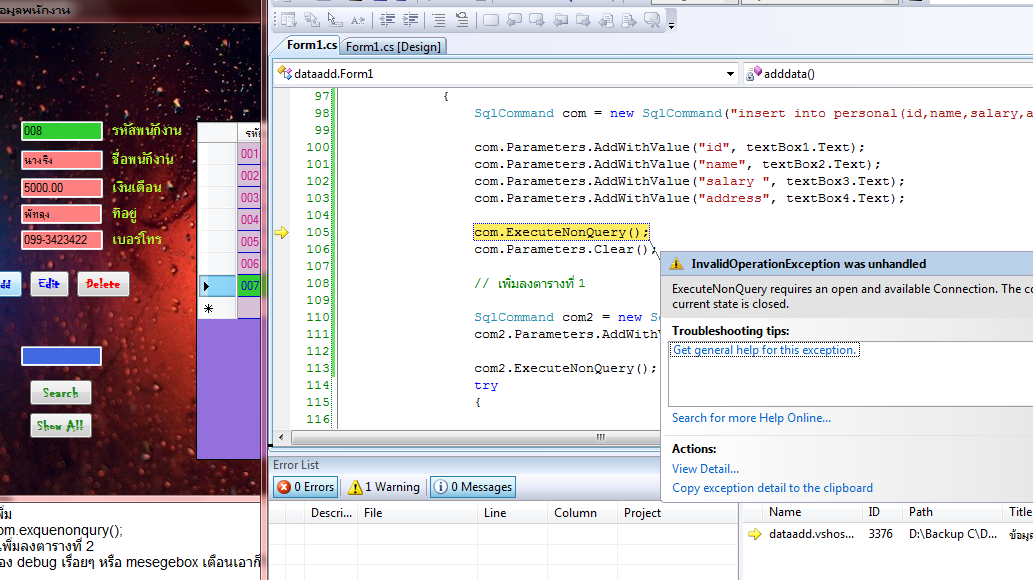This screenshot has width=1033, height=580.
Task: Switch to the Form1.cs code tab
Action: pyautogui.click(x=312, y=45)
